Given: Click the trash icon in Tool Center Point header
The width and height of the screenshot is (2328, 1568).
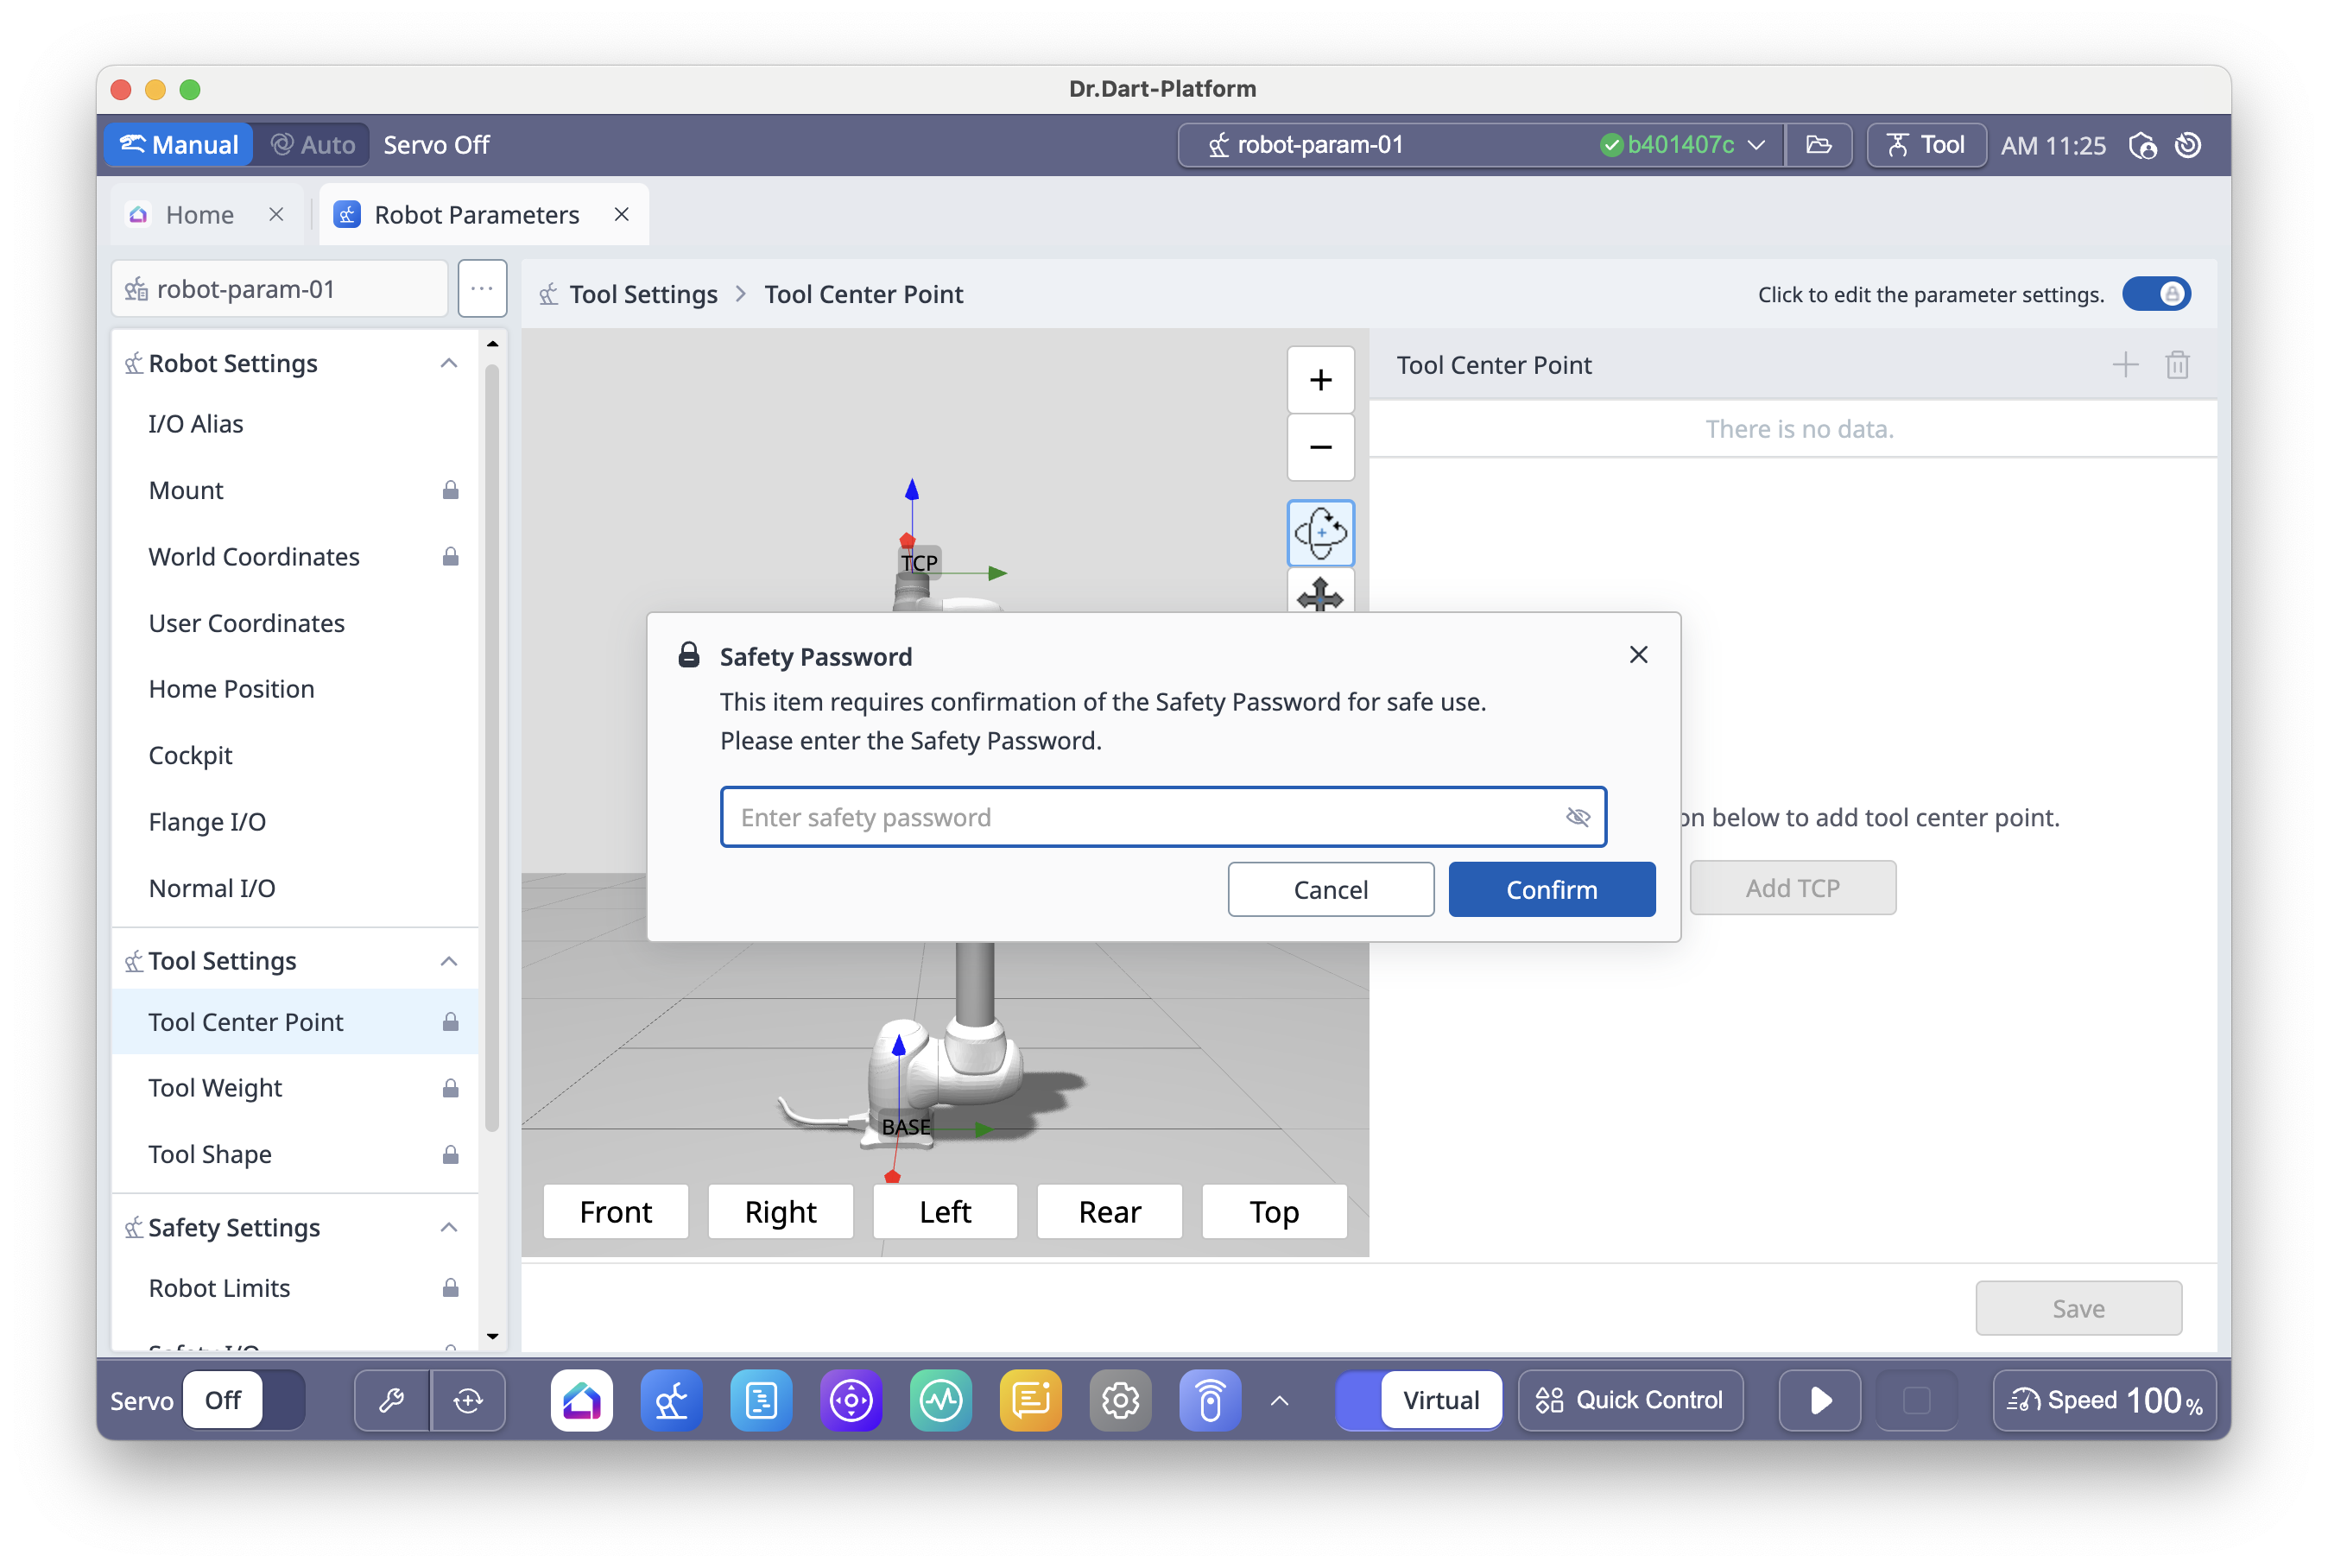Looking at the screenshot, I should point(2177,365).
